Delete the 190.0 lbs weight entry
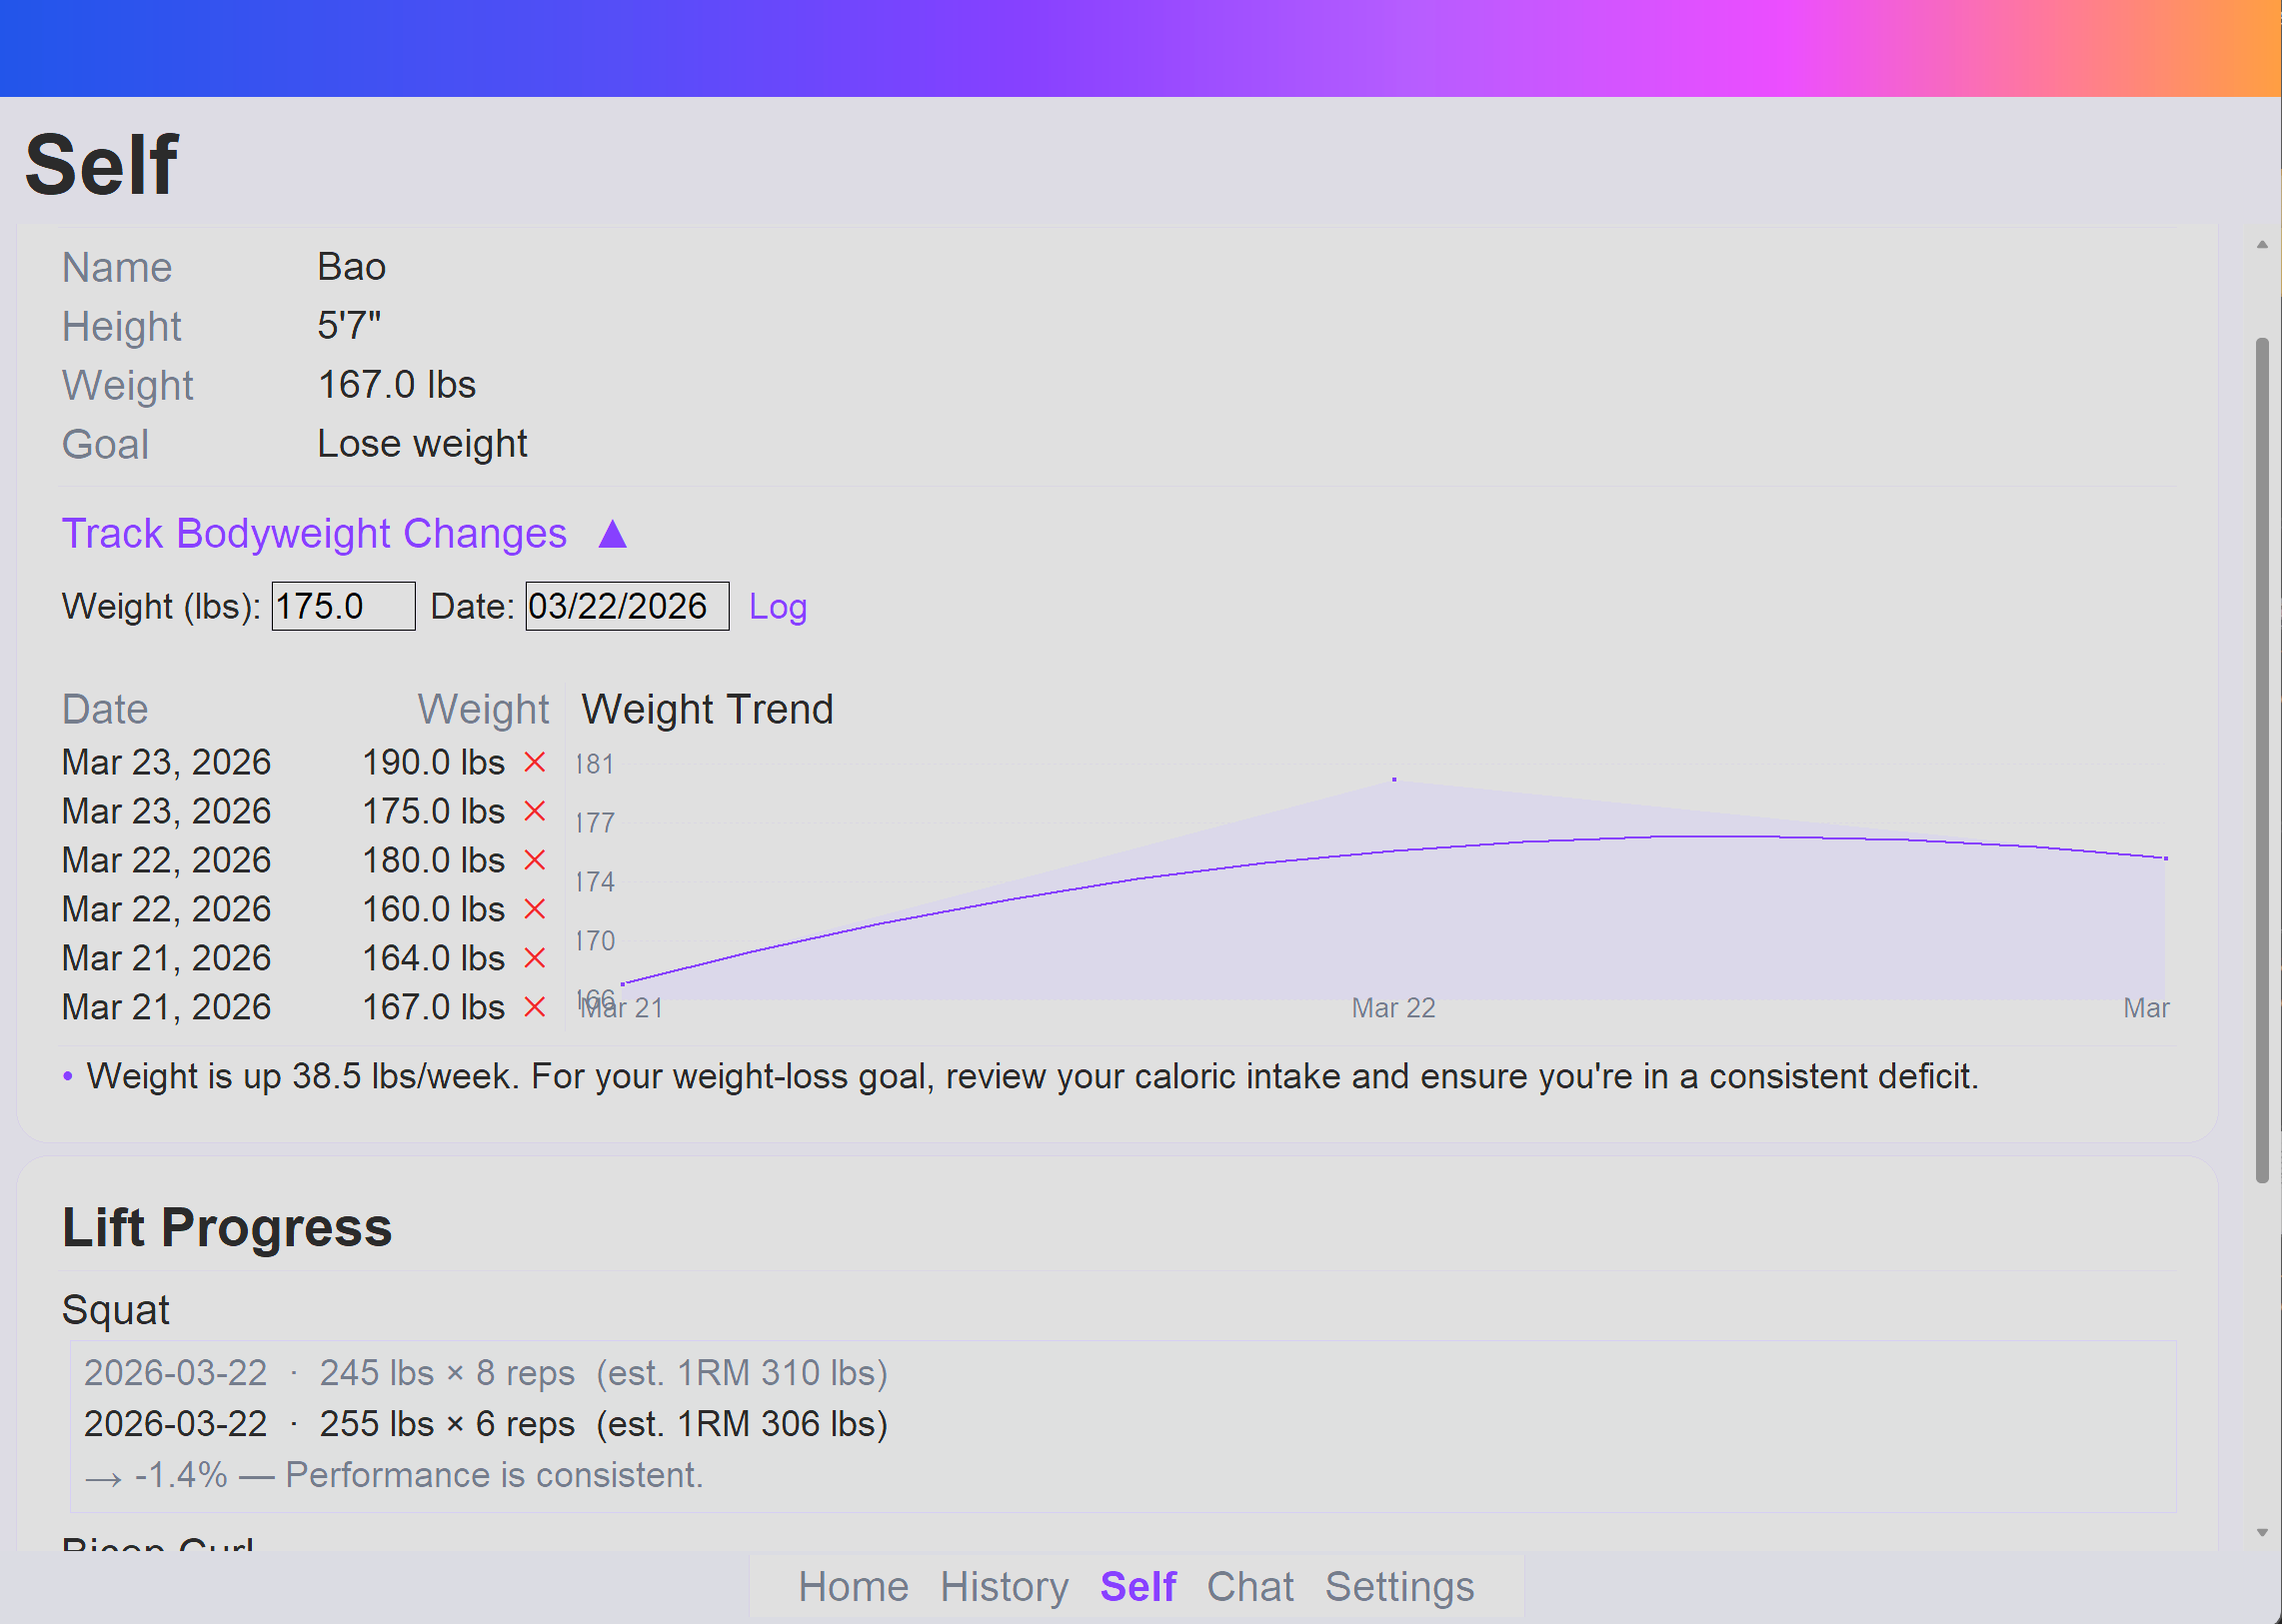The image size is (2282, 1624). [535, 762]
